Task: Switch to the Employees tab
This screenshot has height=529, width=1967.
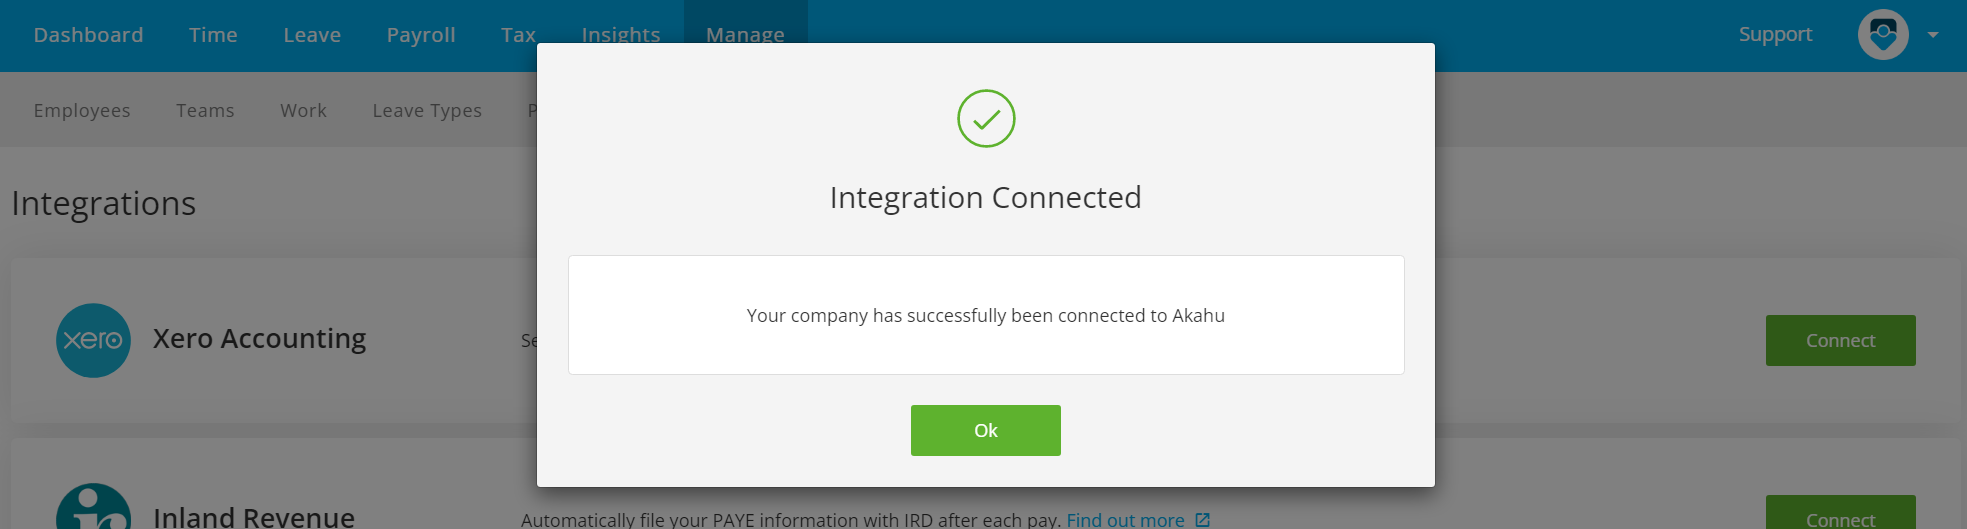Action: pyautogui.click(x=82, y=110)
